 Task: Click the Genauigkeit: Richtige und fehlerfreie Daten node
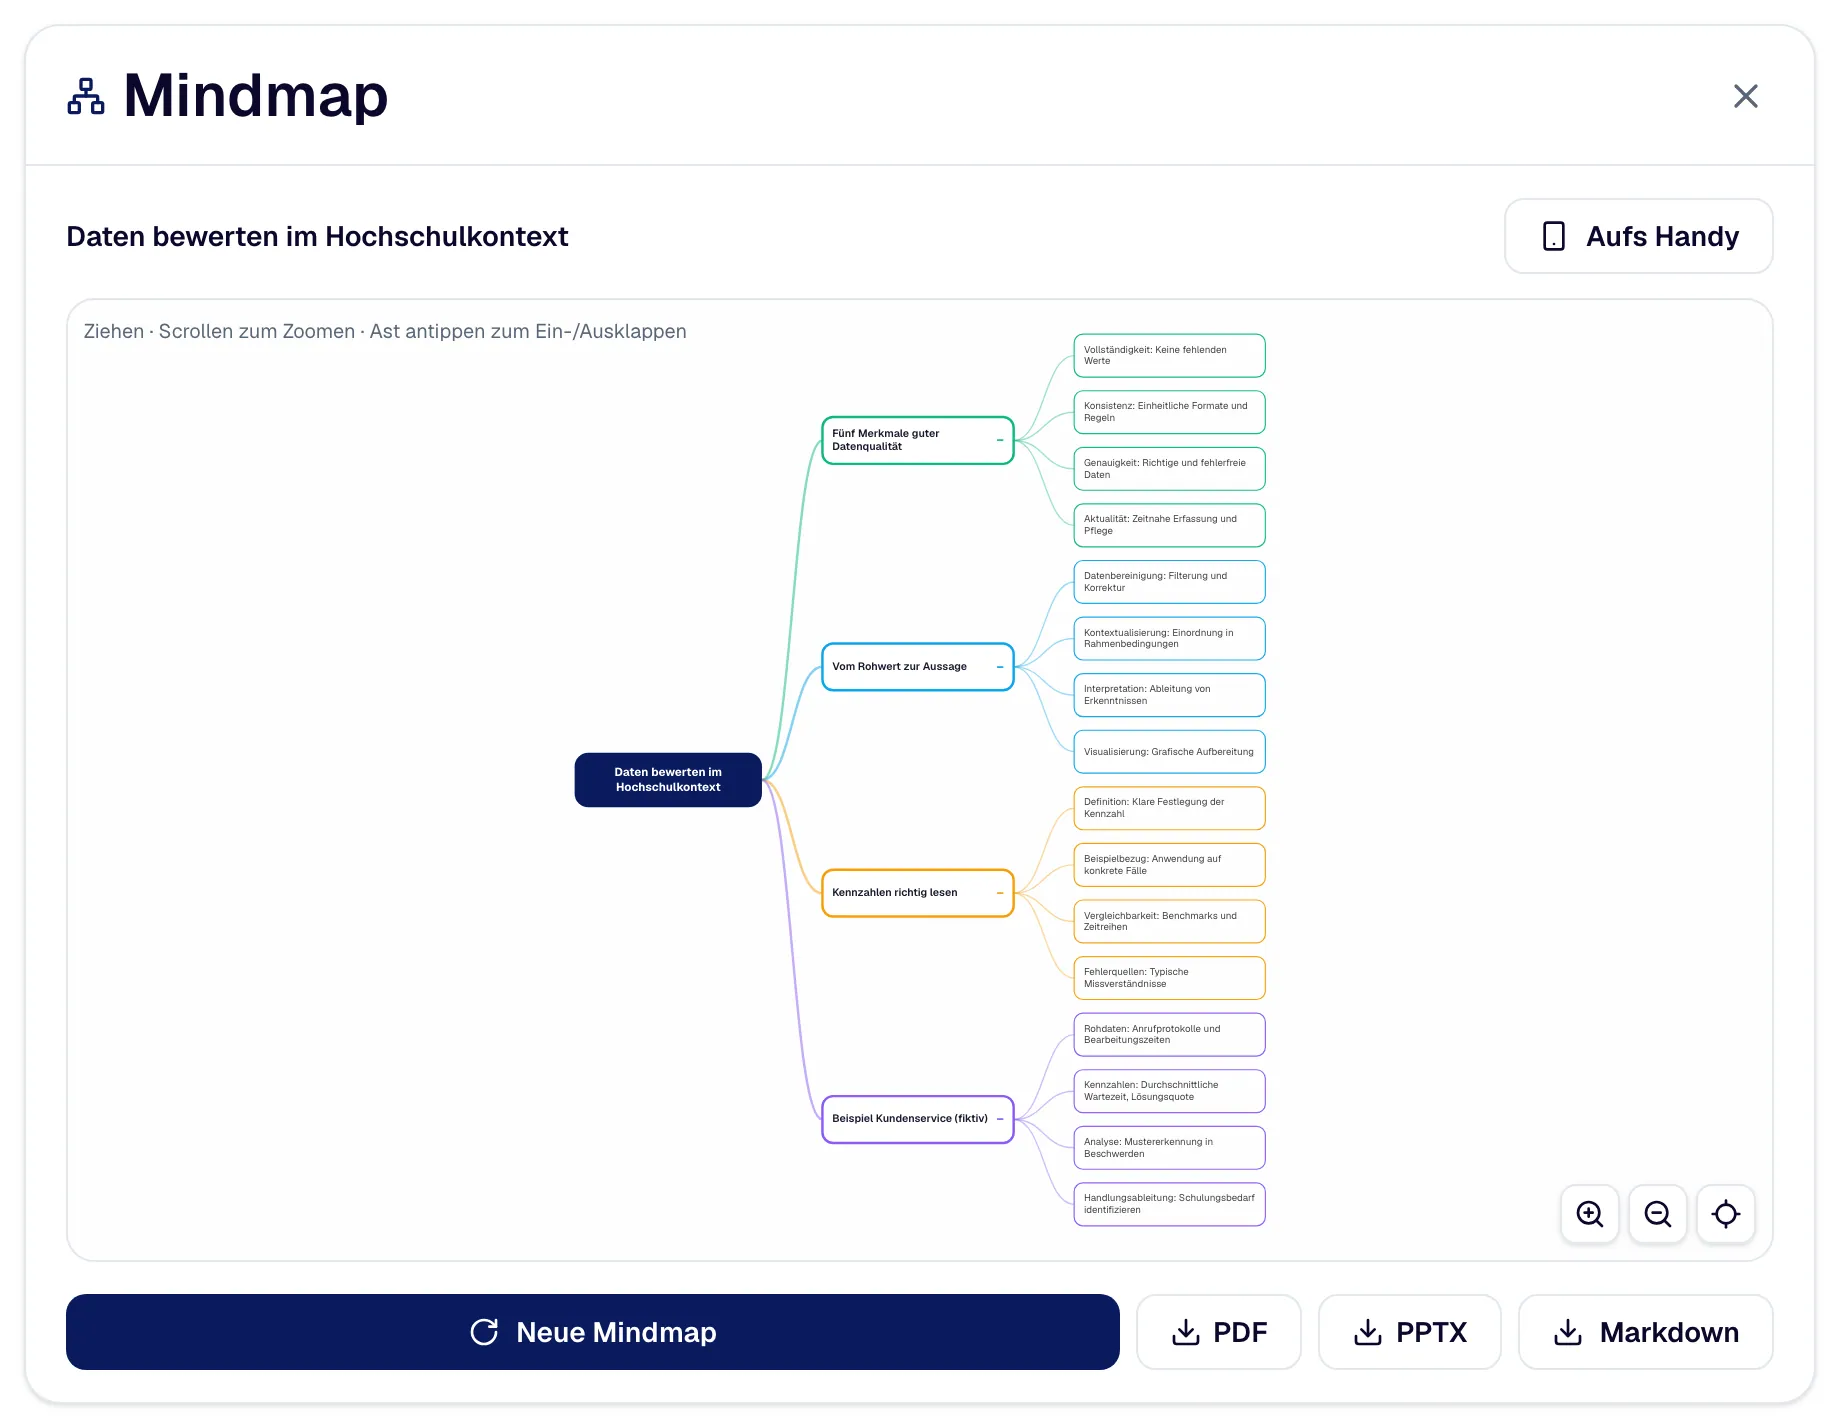[1169, 469]
